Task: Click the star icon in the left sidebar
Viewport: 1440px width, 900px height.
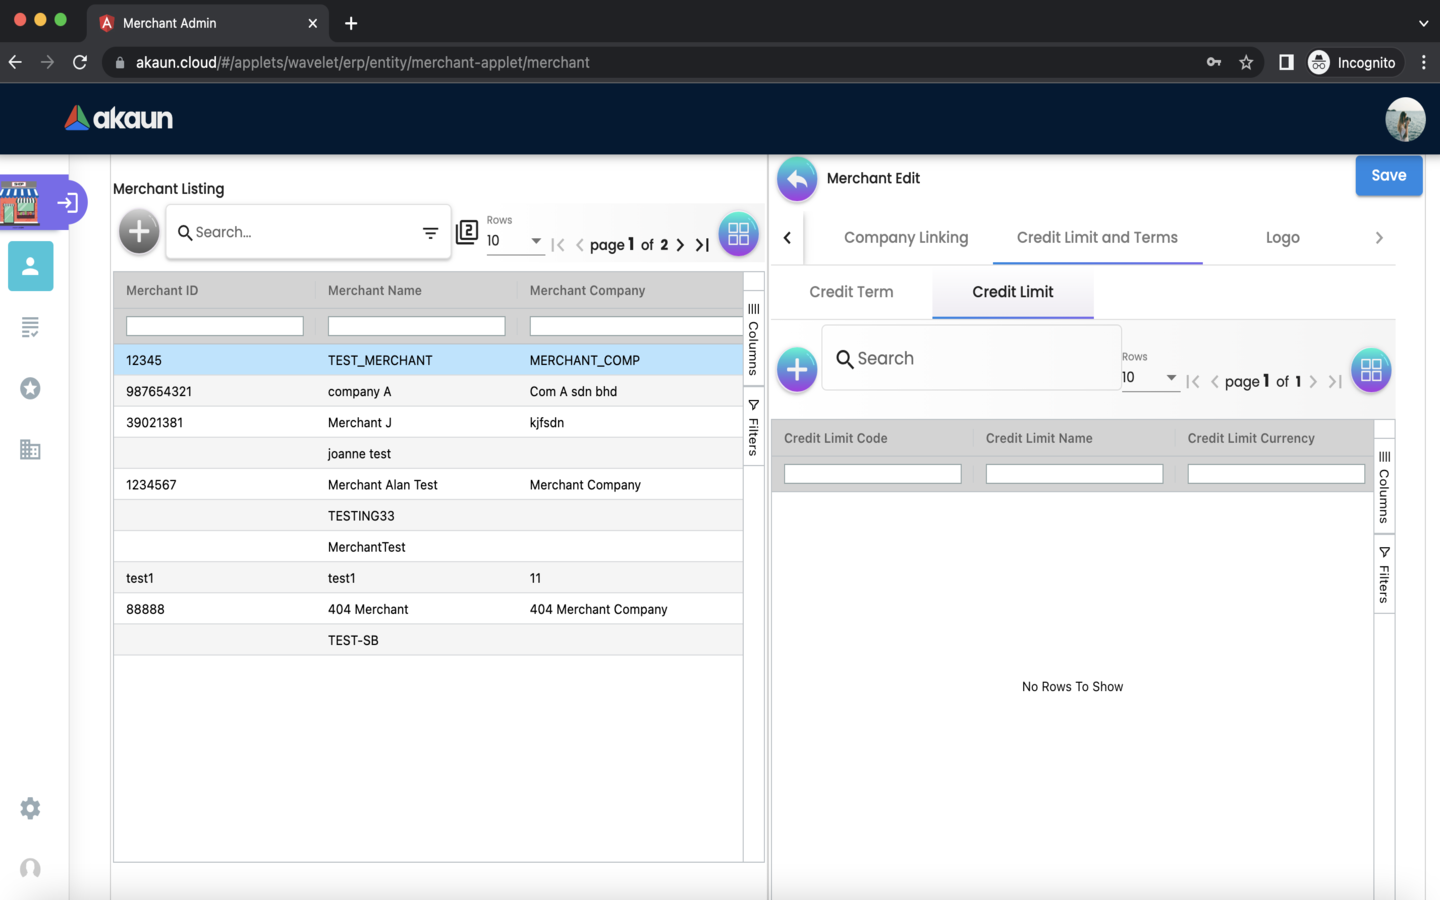Action: [x=30, y=388]
